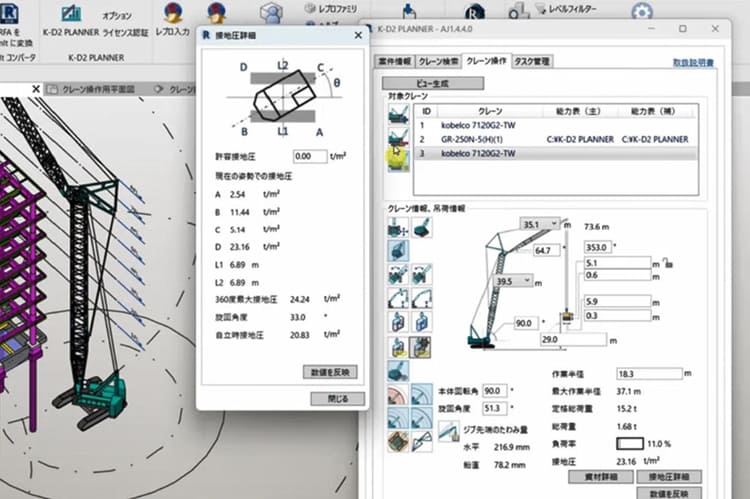
Task: Click the 作業半径 18.3 input field
Action: (x=650, y=372)
